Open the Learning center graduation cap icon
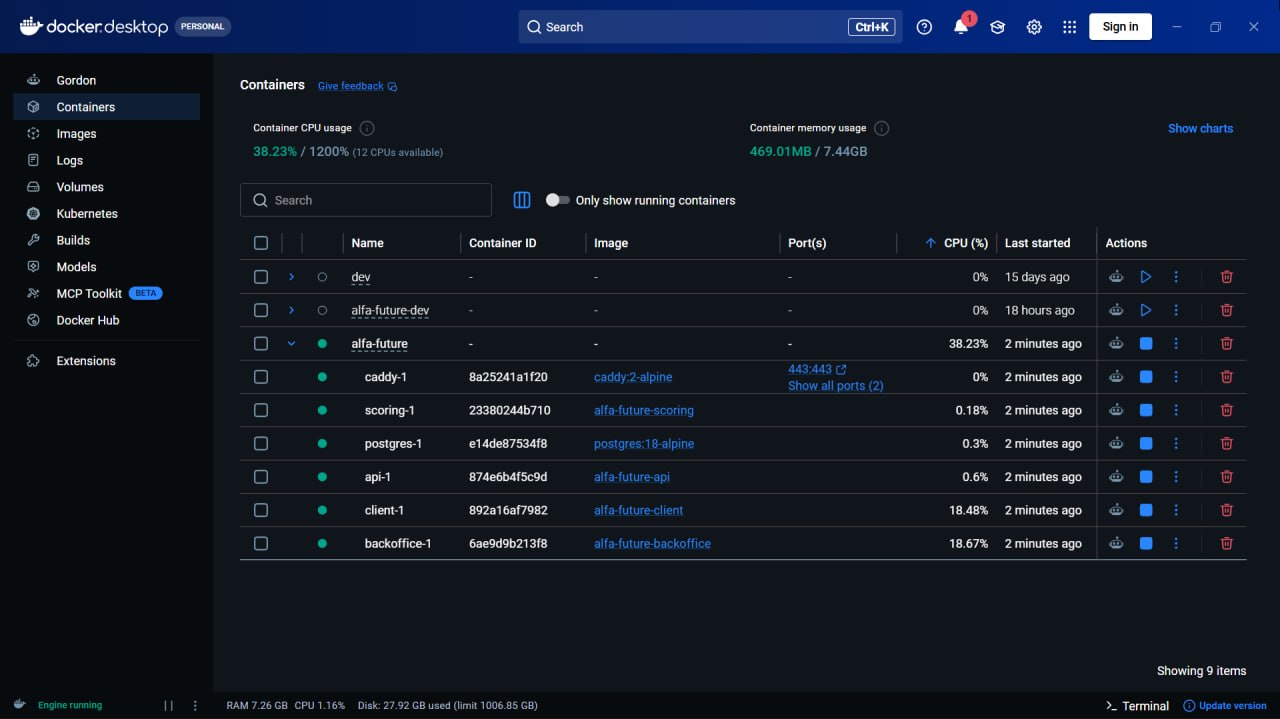1280x719 pixels. 997,27
